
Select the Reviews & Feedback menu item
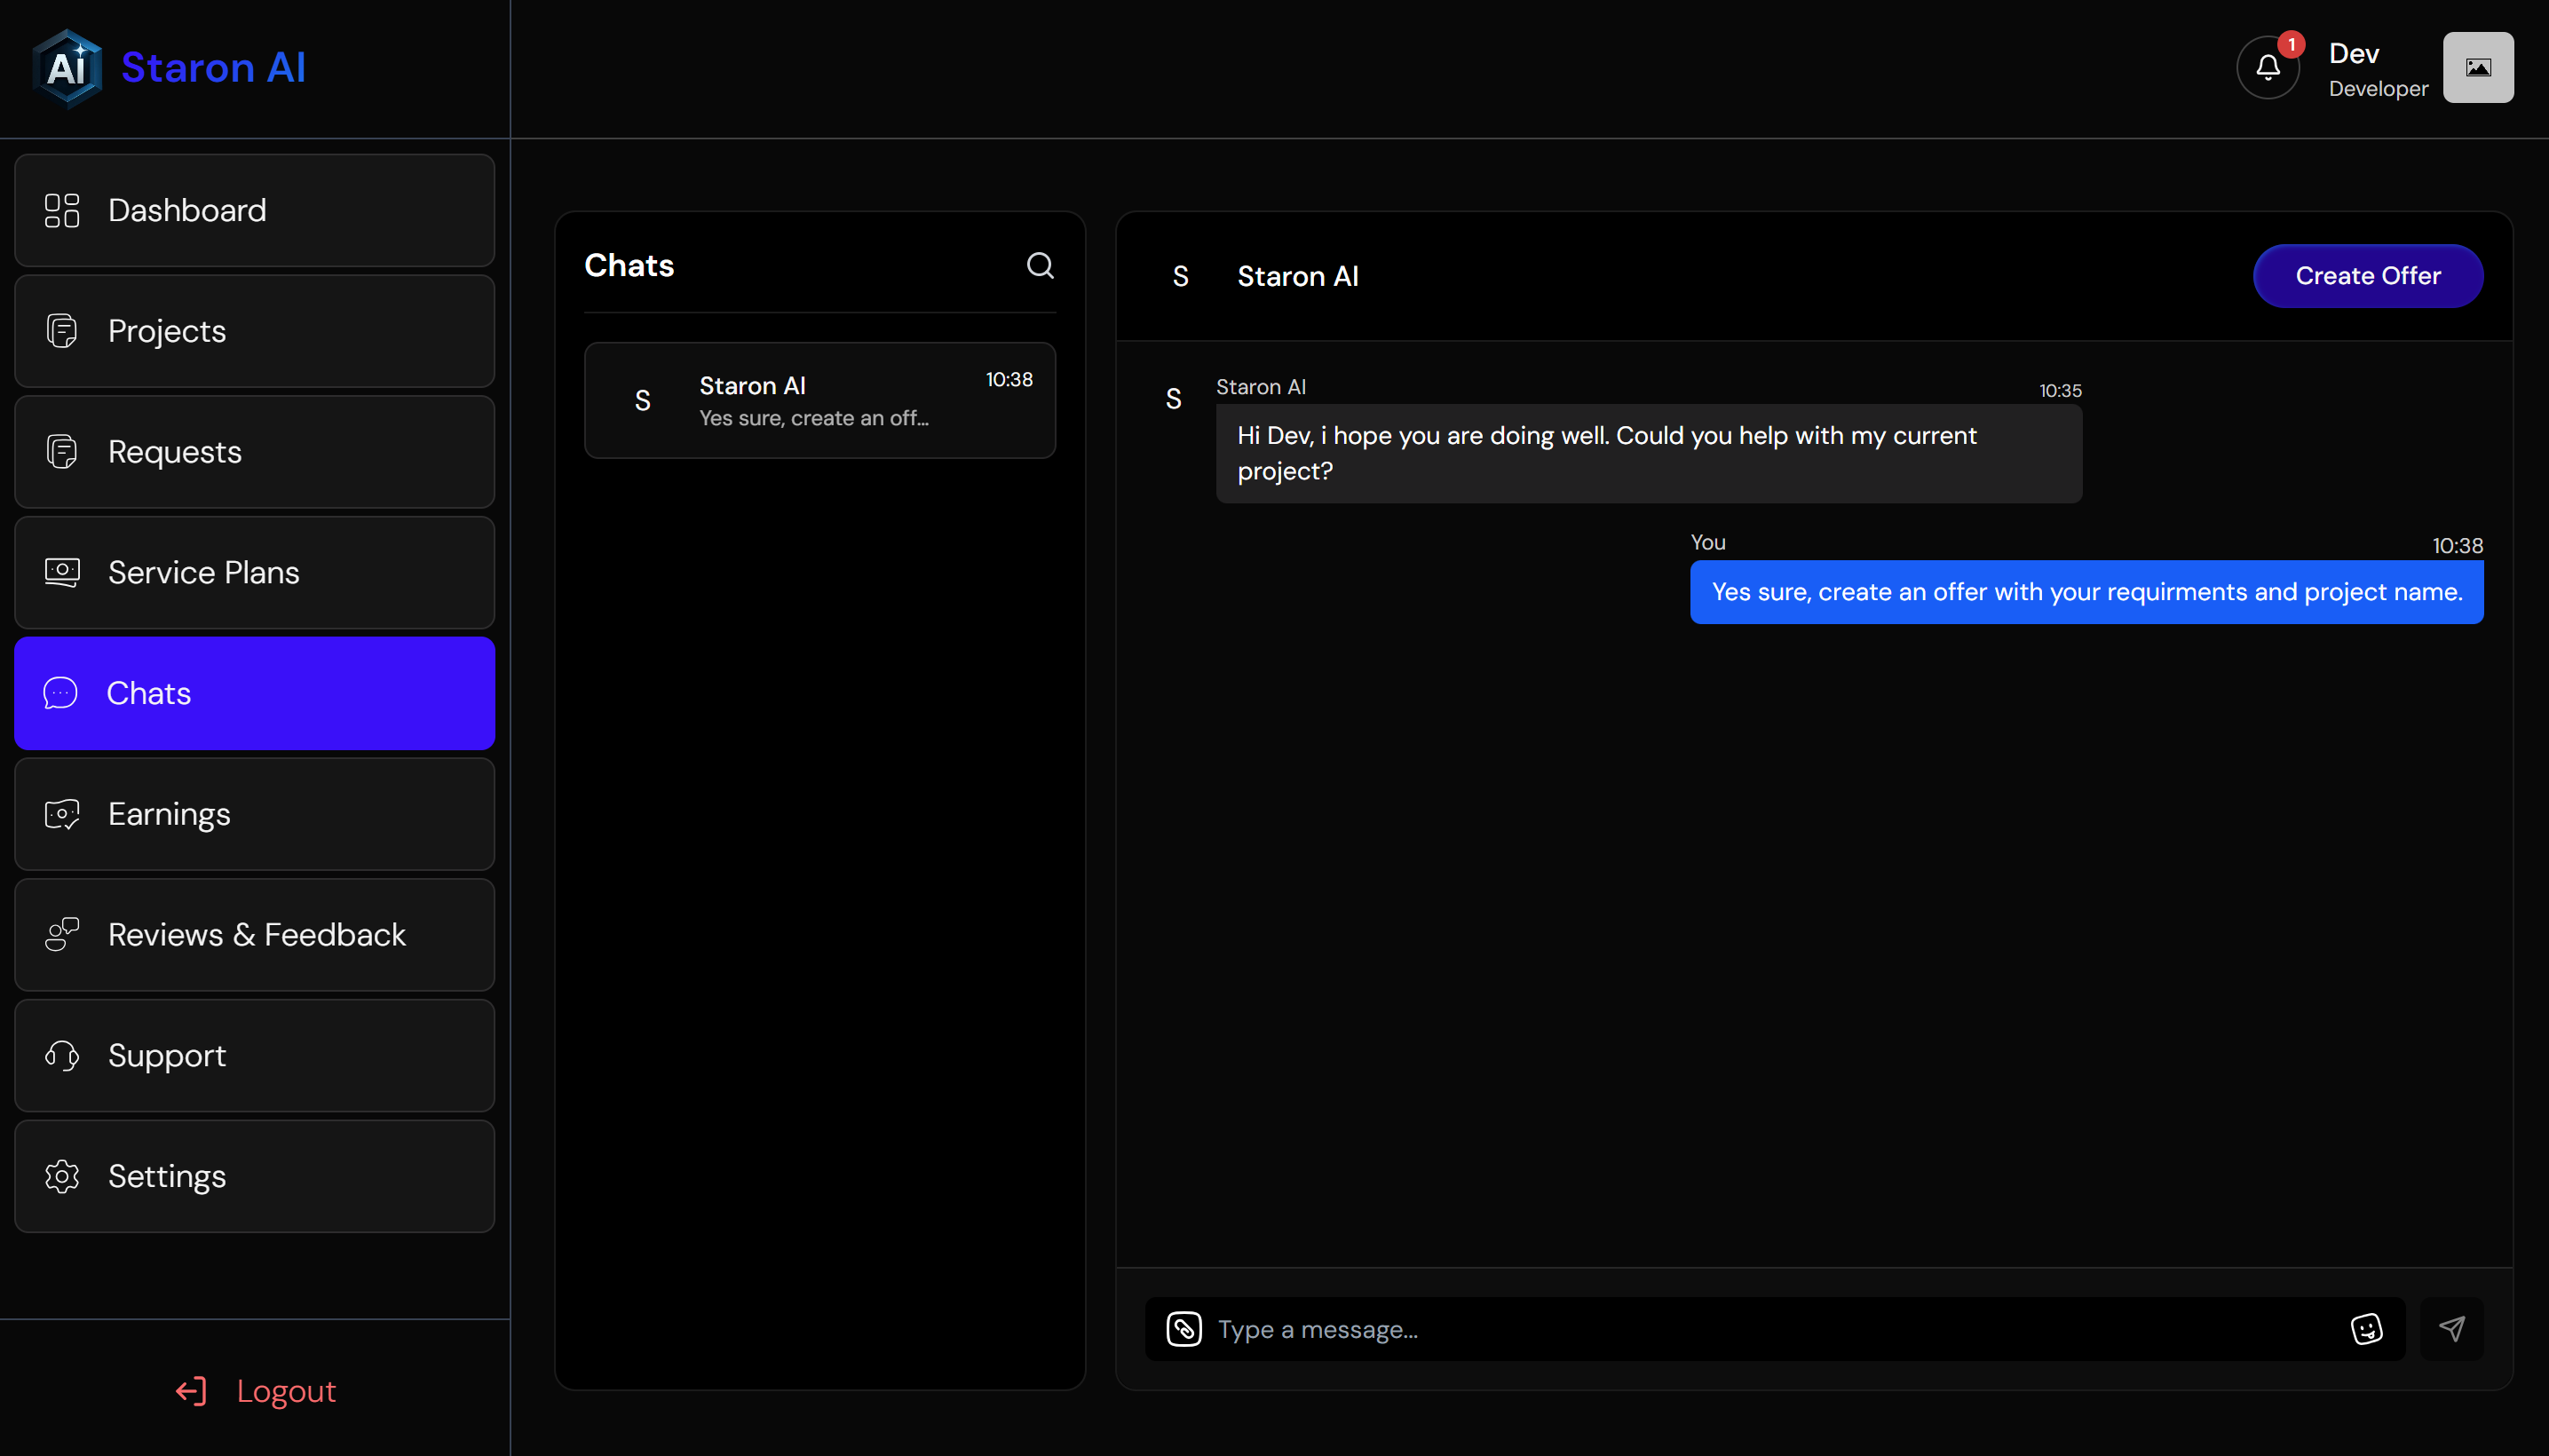point(256,934)
